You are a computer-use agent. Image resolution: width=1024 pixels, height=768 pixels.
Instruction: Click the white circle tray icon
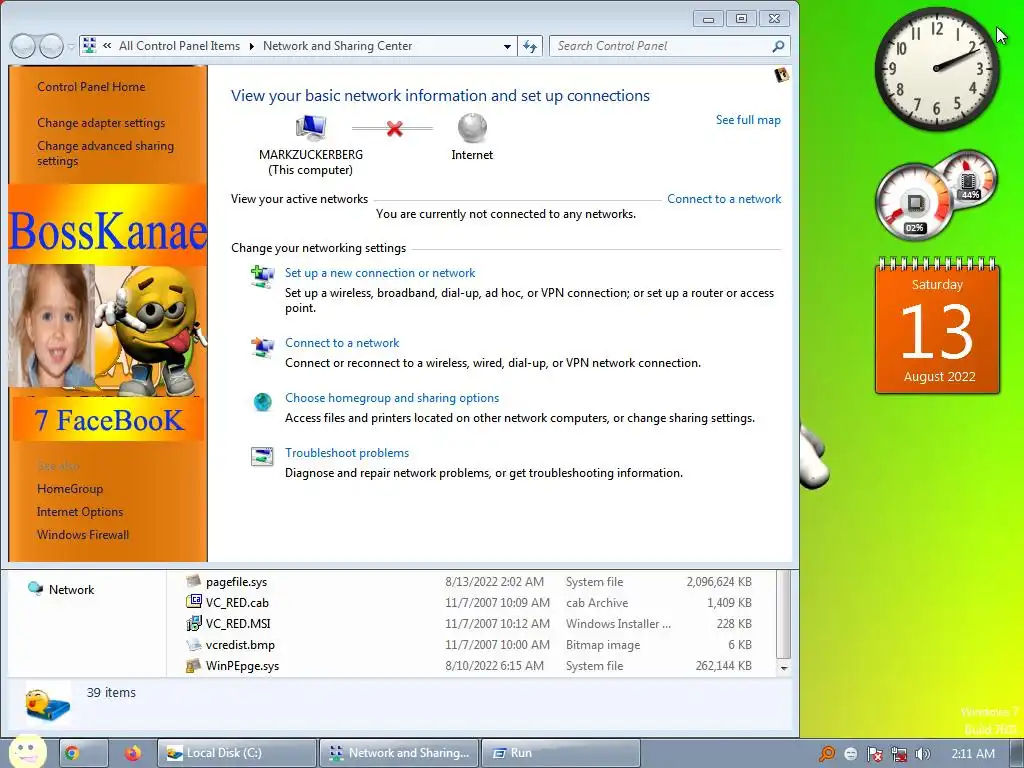(850, 754)
